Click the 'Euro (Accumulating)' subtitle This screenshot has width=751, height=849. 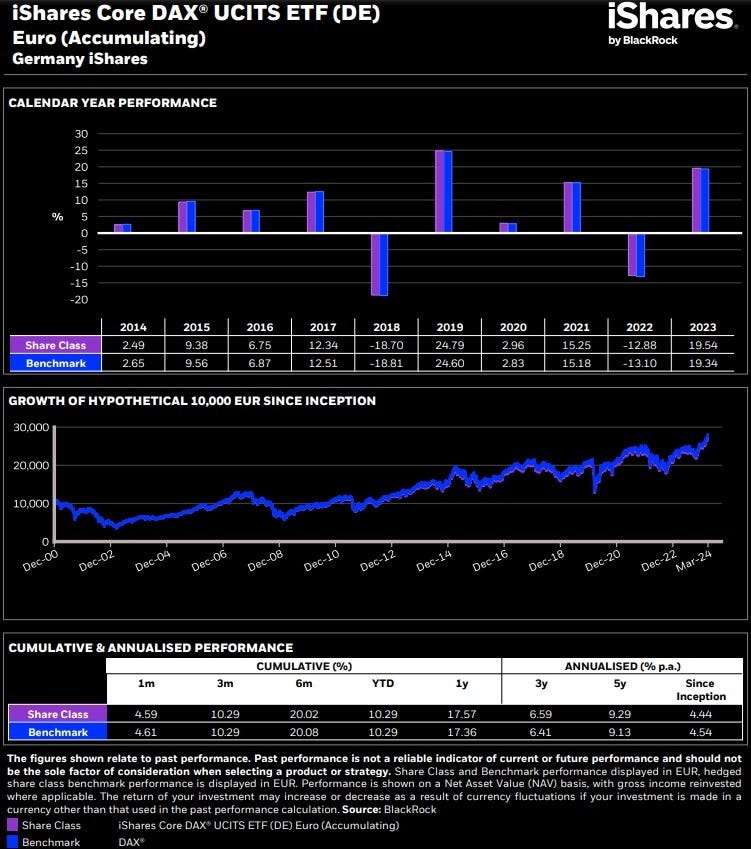(x=109, y=38)
